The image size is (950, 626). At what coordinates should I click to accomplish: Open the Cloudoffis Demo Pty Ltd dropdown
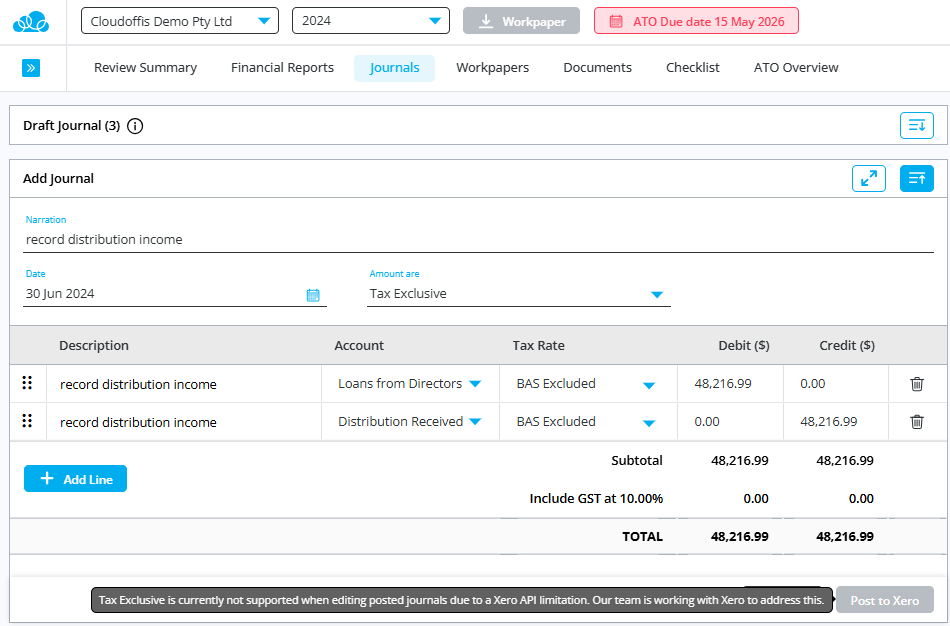point(180,21)
